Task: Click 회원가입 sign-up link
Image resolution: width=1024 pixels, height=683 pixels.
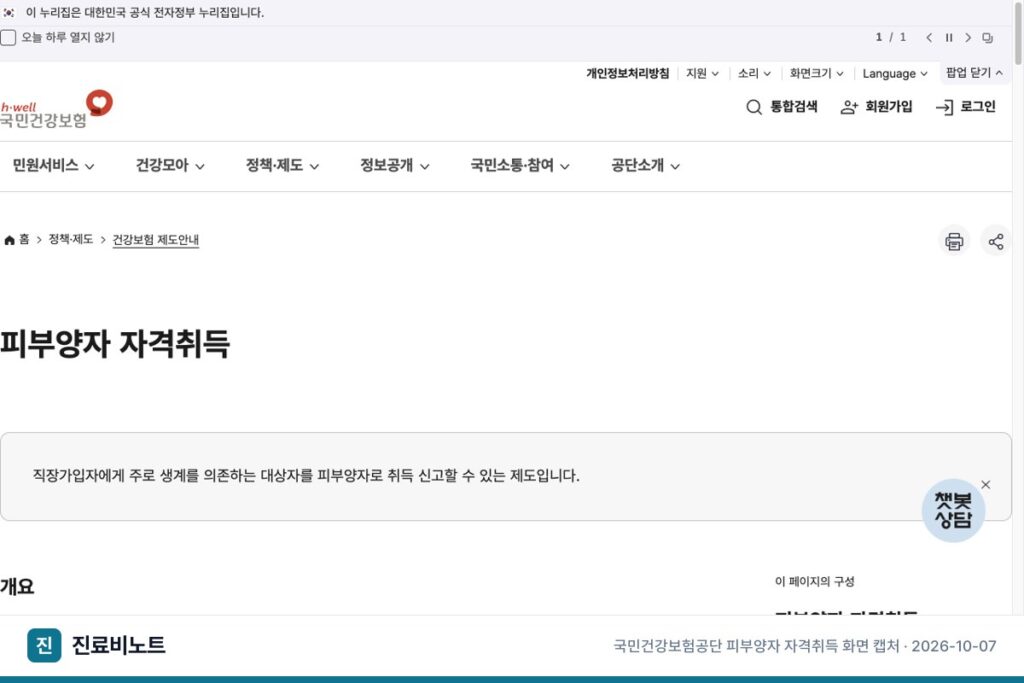Action: [x=876, y=106]
